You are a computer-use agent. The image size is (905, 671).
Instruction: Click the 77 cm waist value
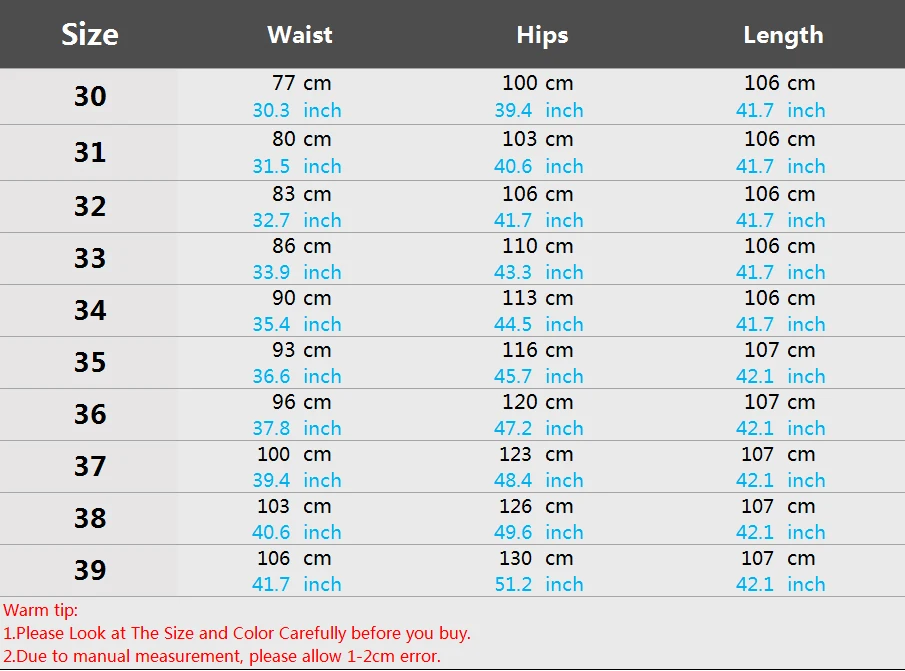click(x=302, y=83)
